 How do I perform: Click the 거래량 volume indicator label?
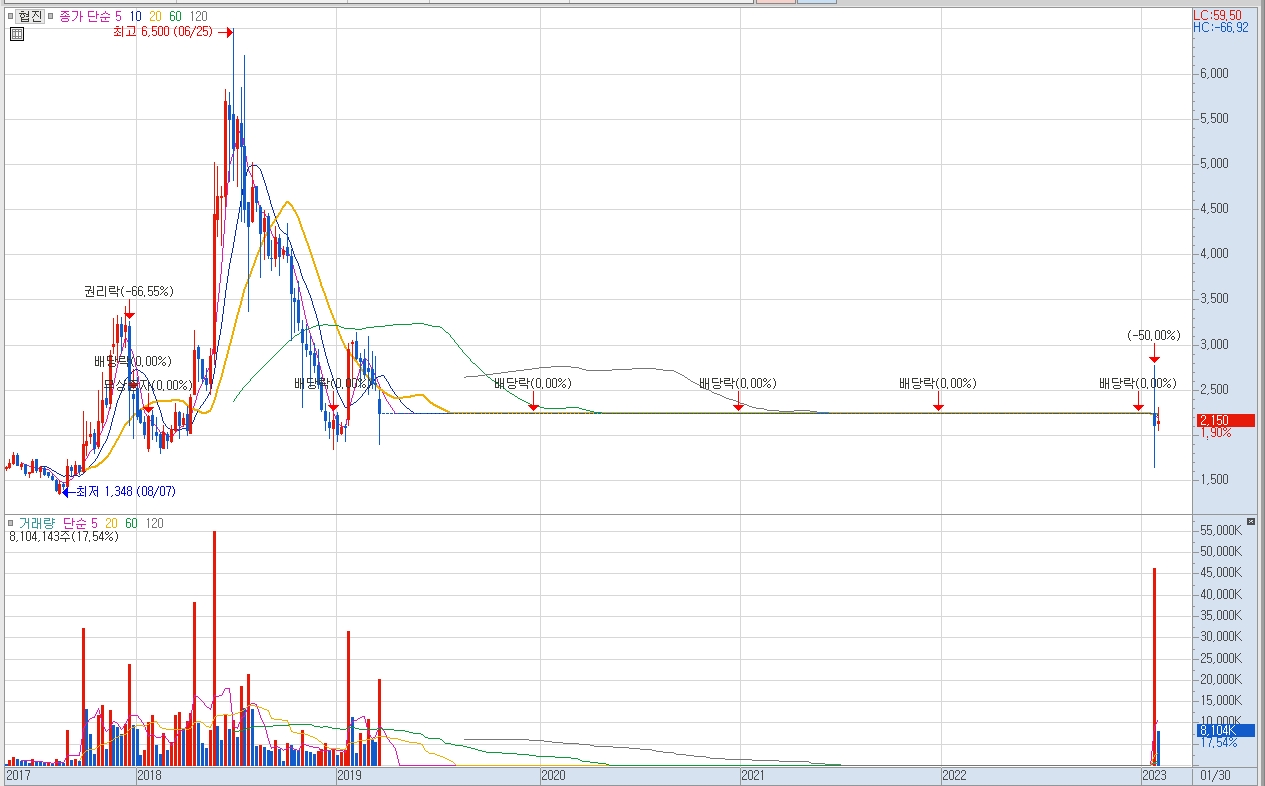[x=37, y=523]
